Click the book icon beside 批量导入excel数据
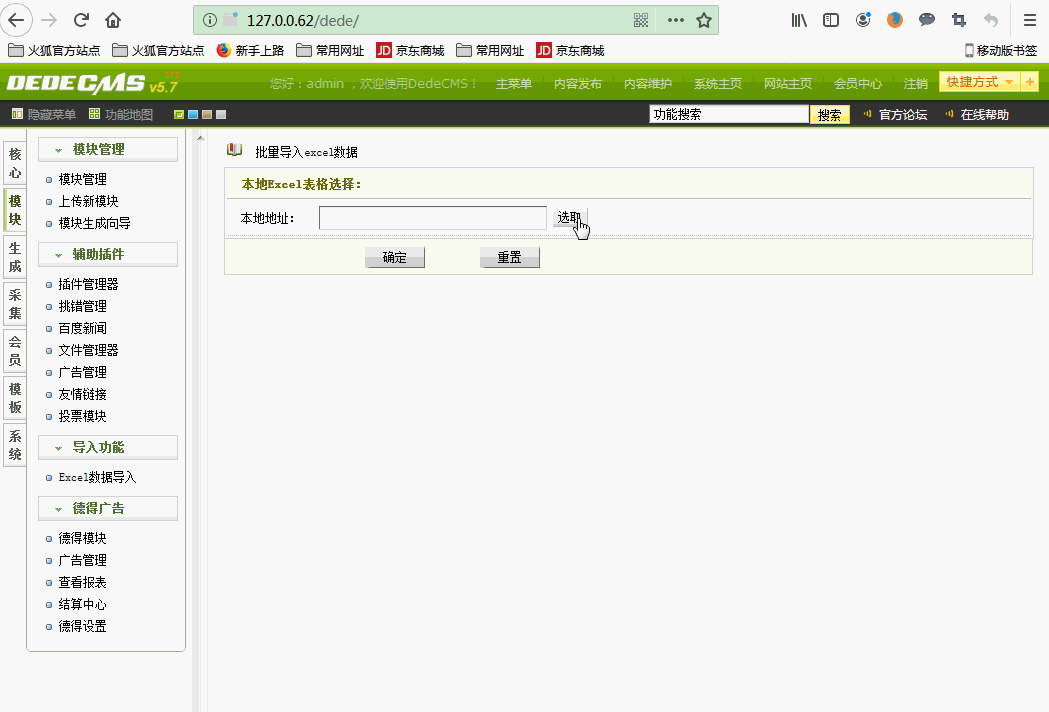Screen dimensions: 1049x712 [232, 151]
